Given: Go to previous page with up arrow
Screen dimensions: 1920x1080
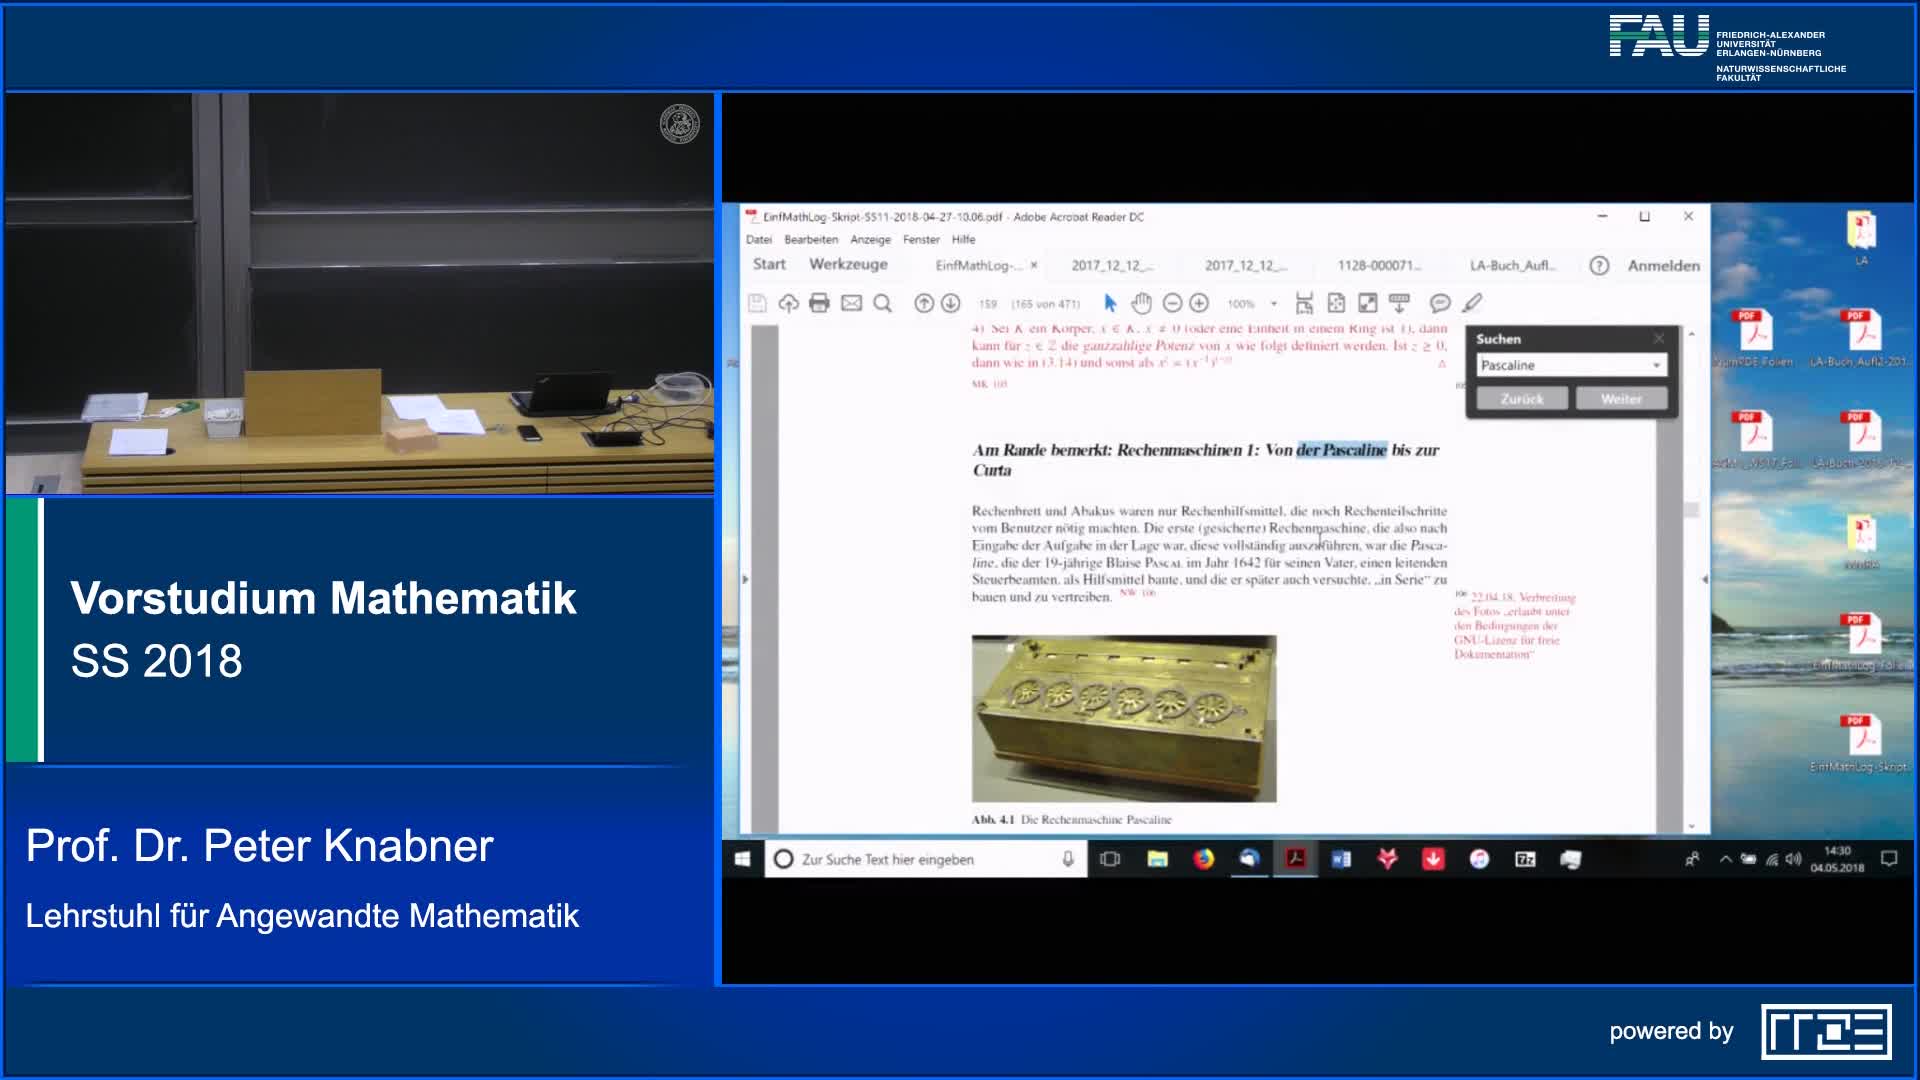Looking at the screenshot, I should pos(924,303).
